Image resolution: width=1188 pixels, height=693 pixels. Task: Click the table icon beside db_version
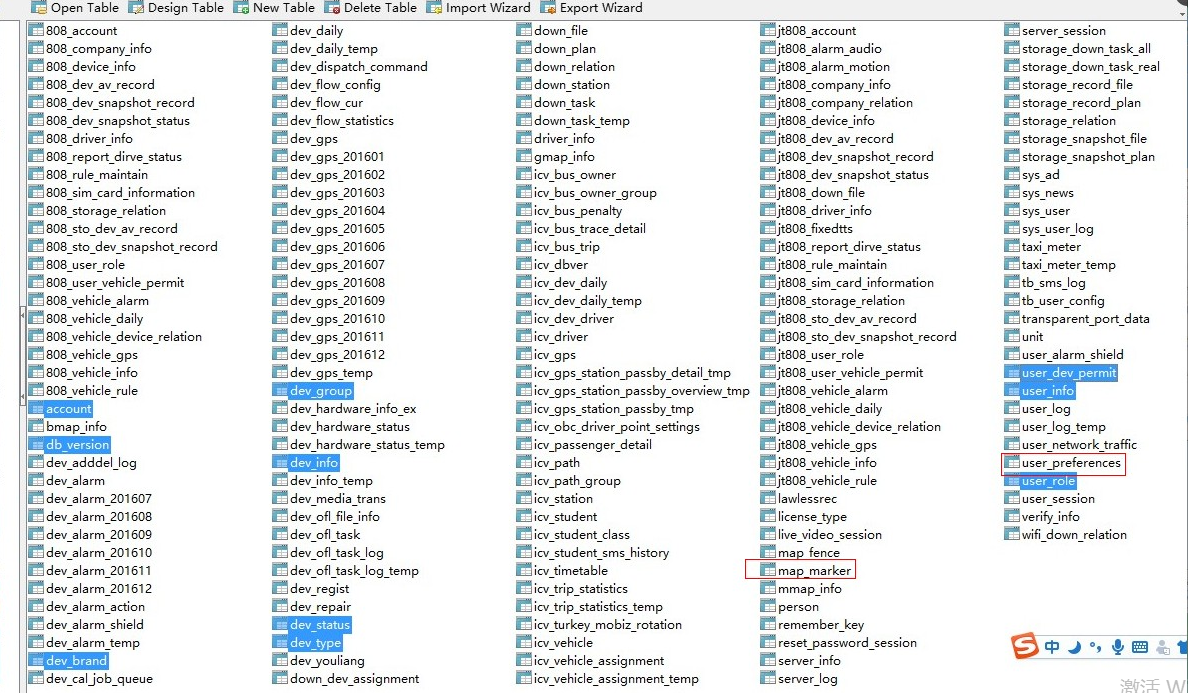pyautogui.click(x=36, y=445)
